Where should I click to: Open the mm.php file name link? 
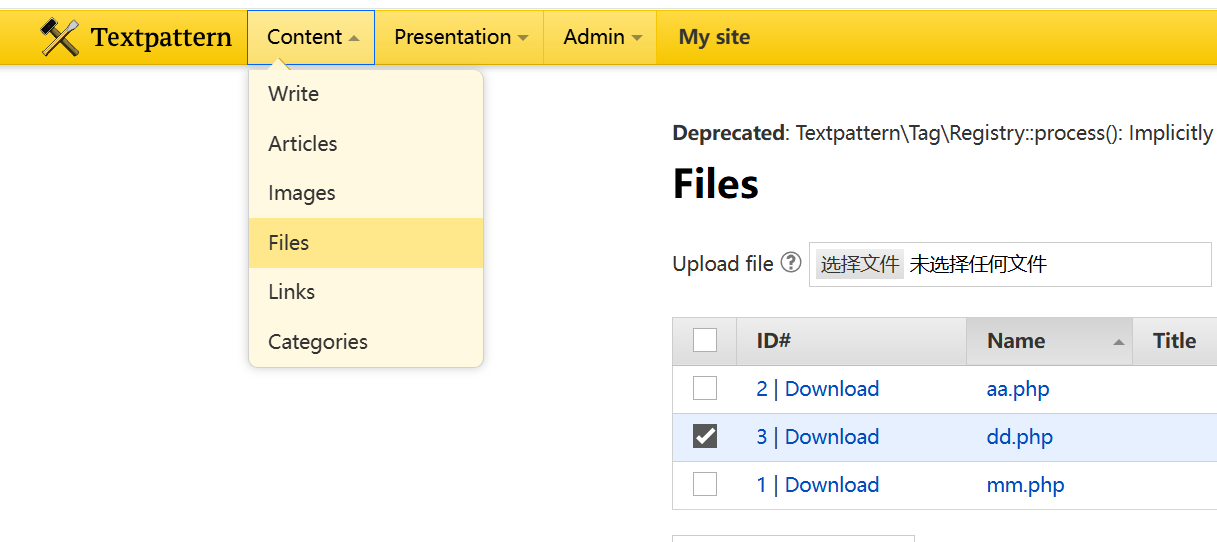pyautogui.click(x=1025, y=485)
